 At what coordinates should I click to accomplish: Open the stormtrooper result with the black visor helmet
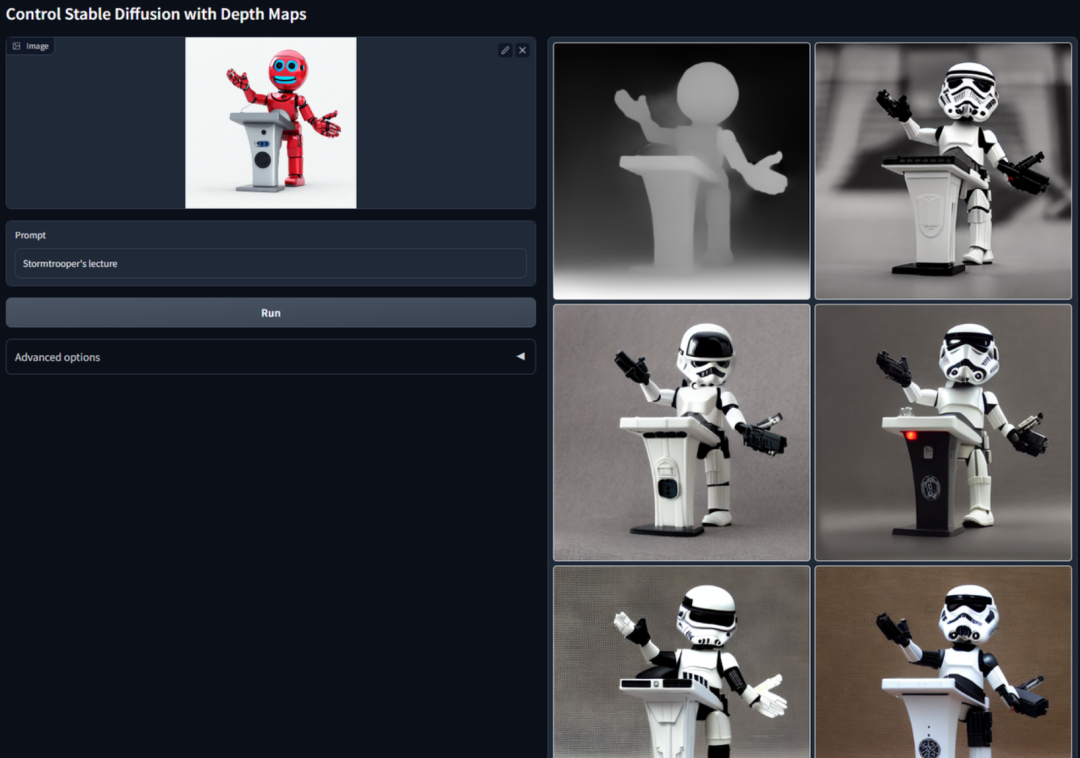coord(682,432)
